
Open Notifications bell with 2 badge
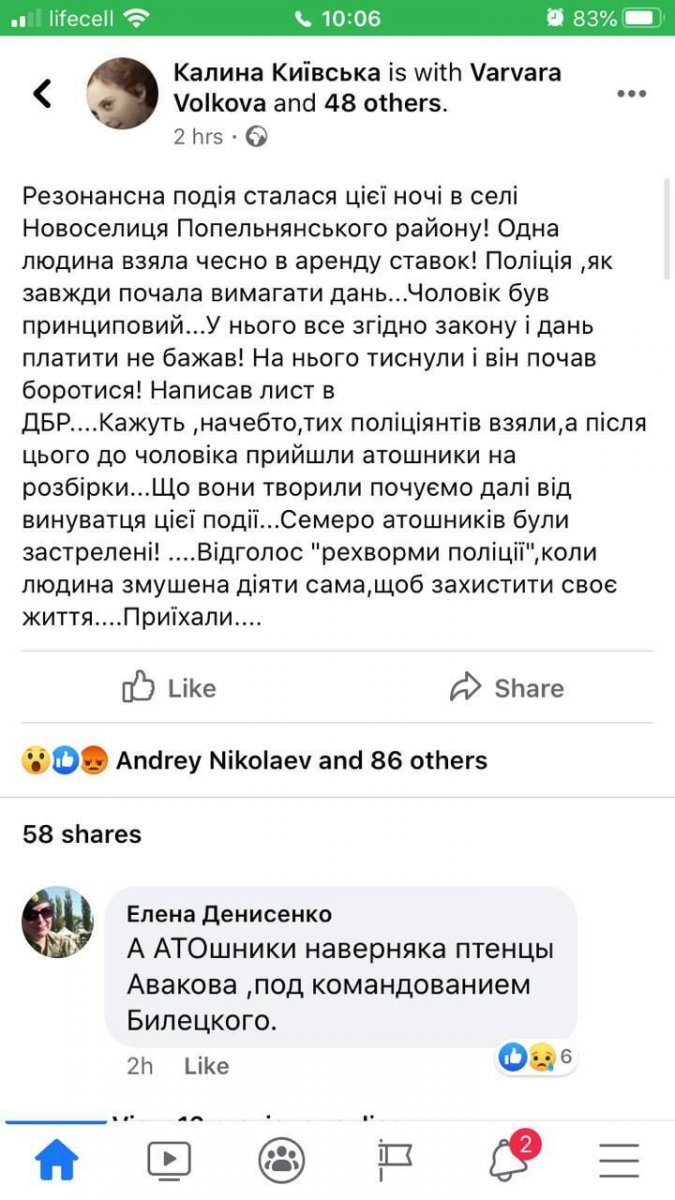[x=509, y=1160]
